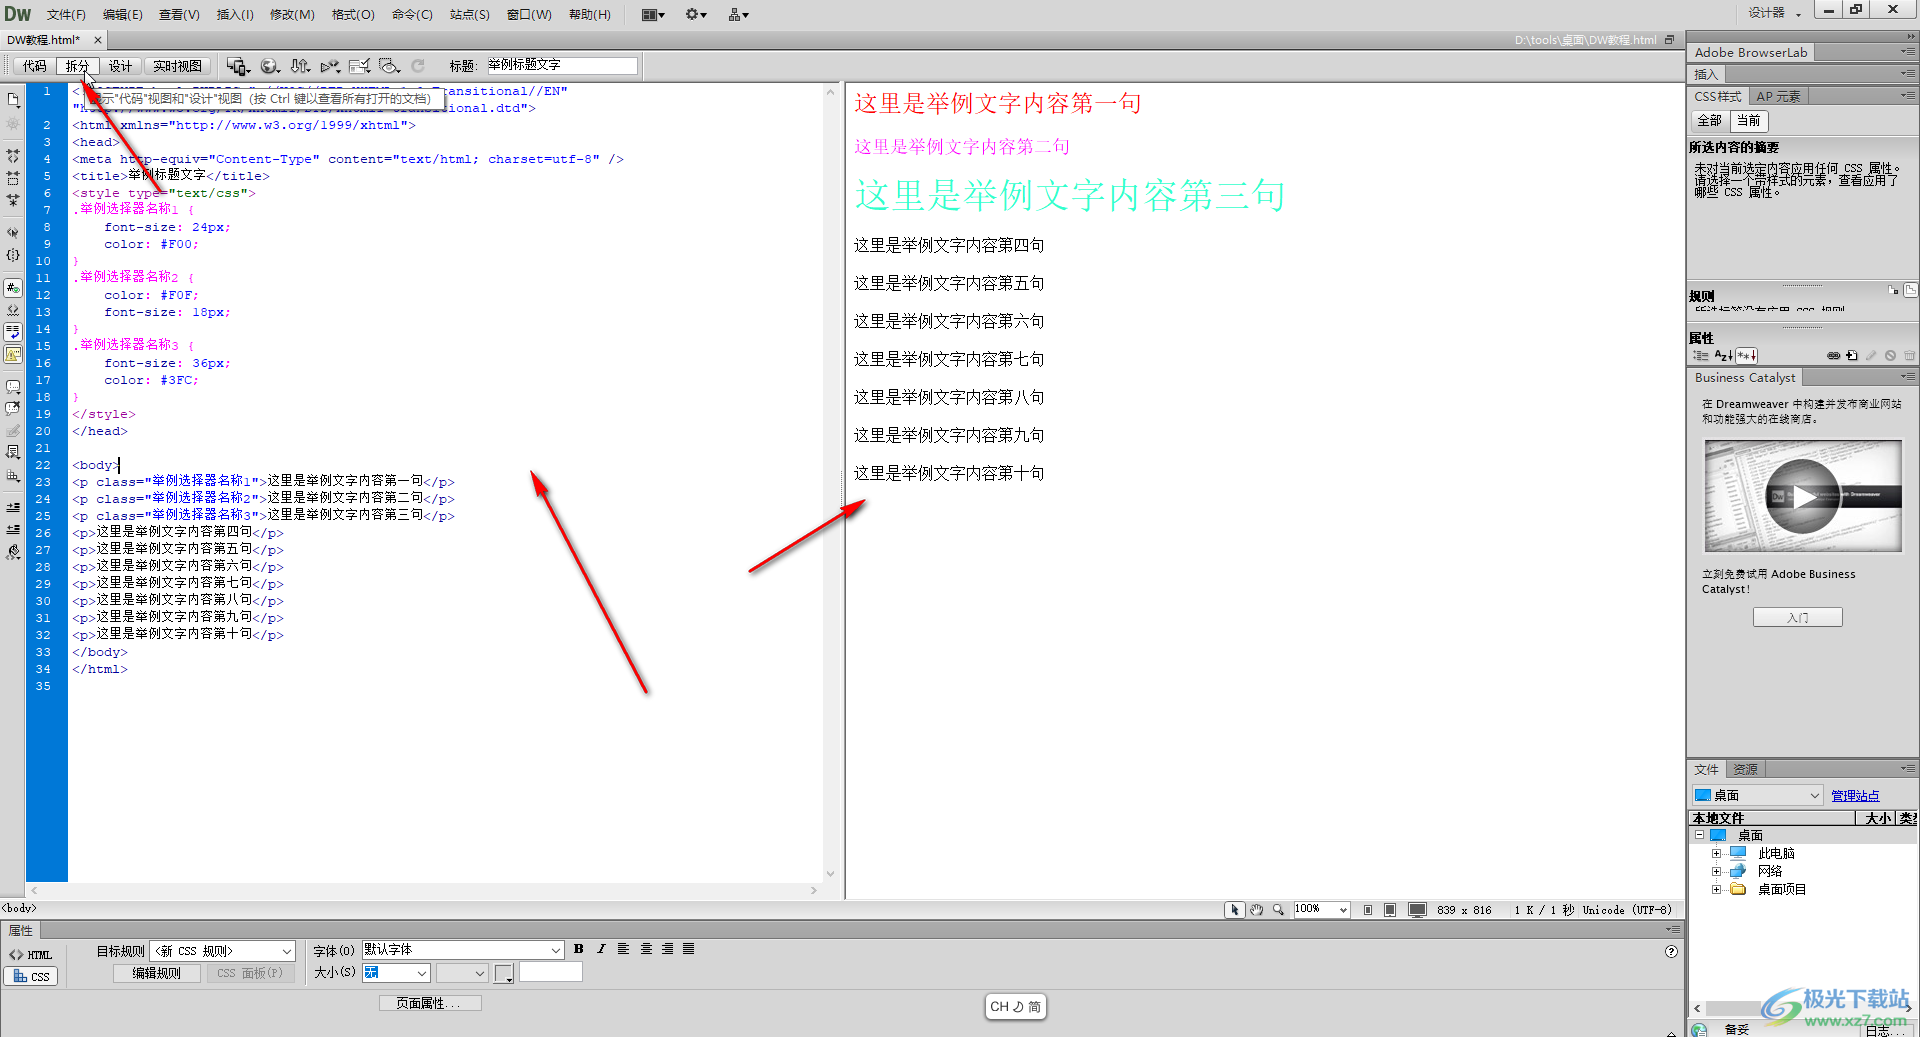Open the multiscreen preview icon
1920x1037 pixels.
238,66
